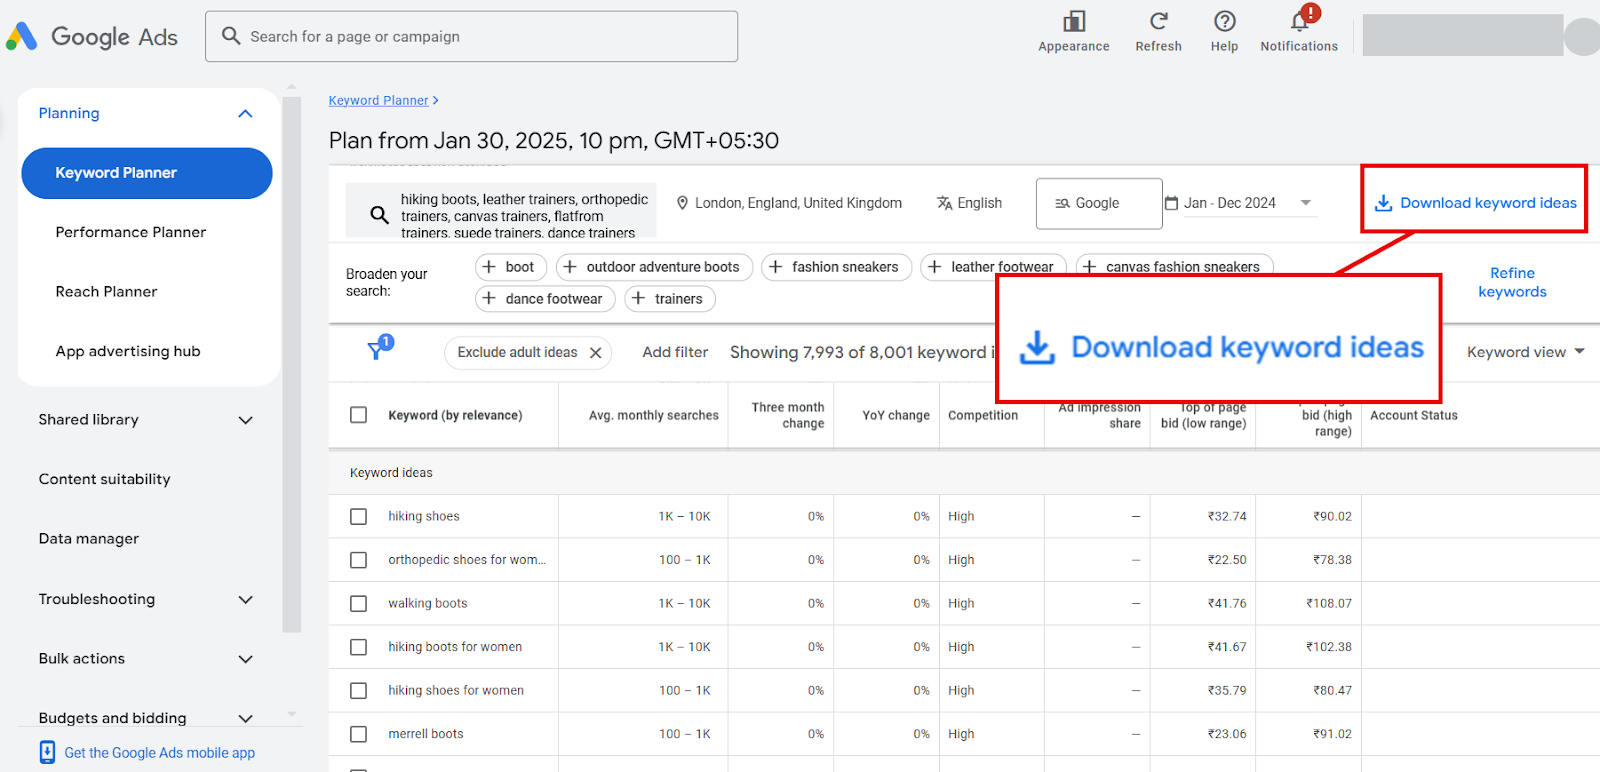Click the language translate icon

coord(945,203)
